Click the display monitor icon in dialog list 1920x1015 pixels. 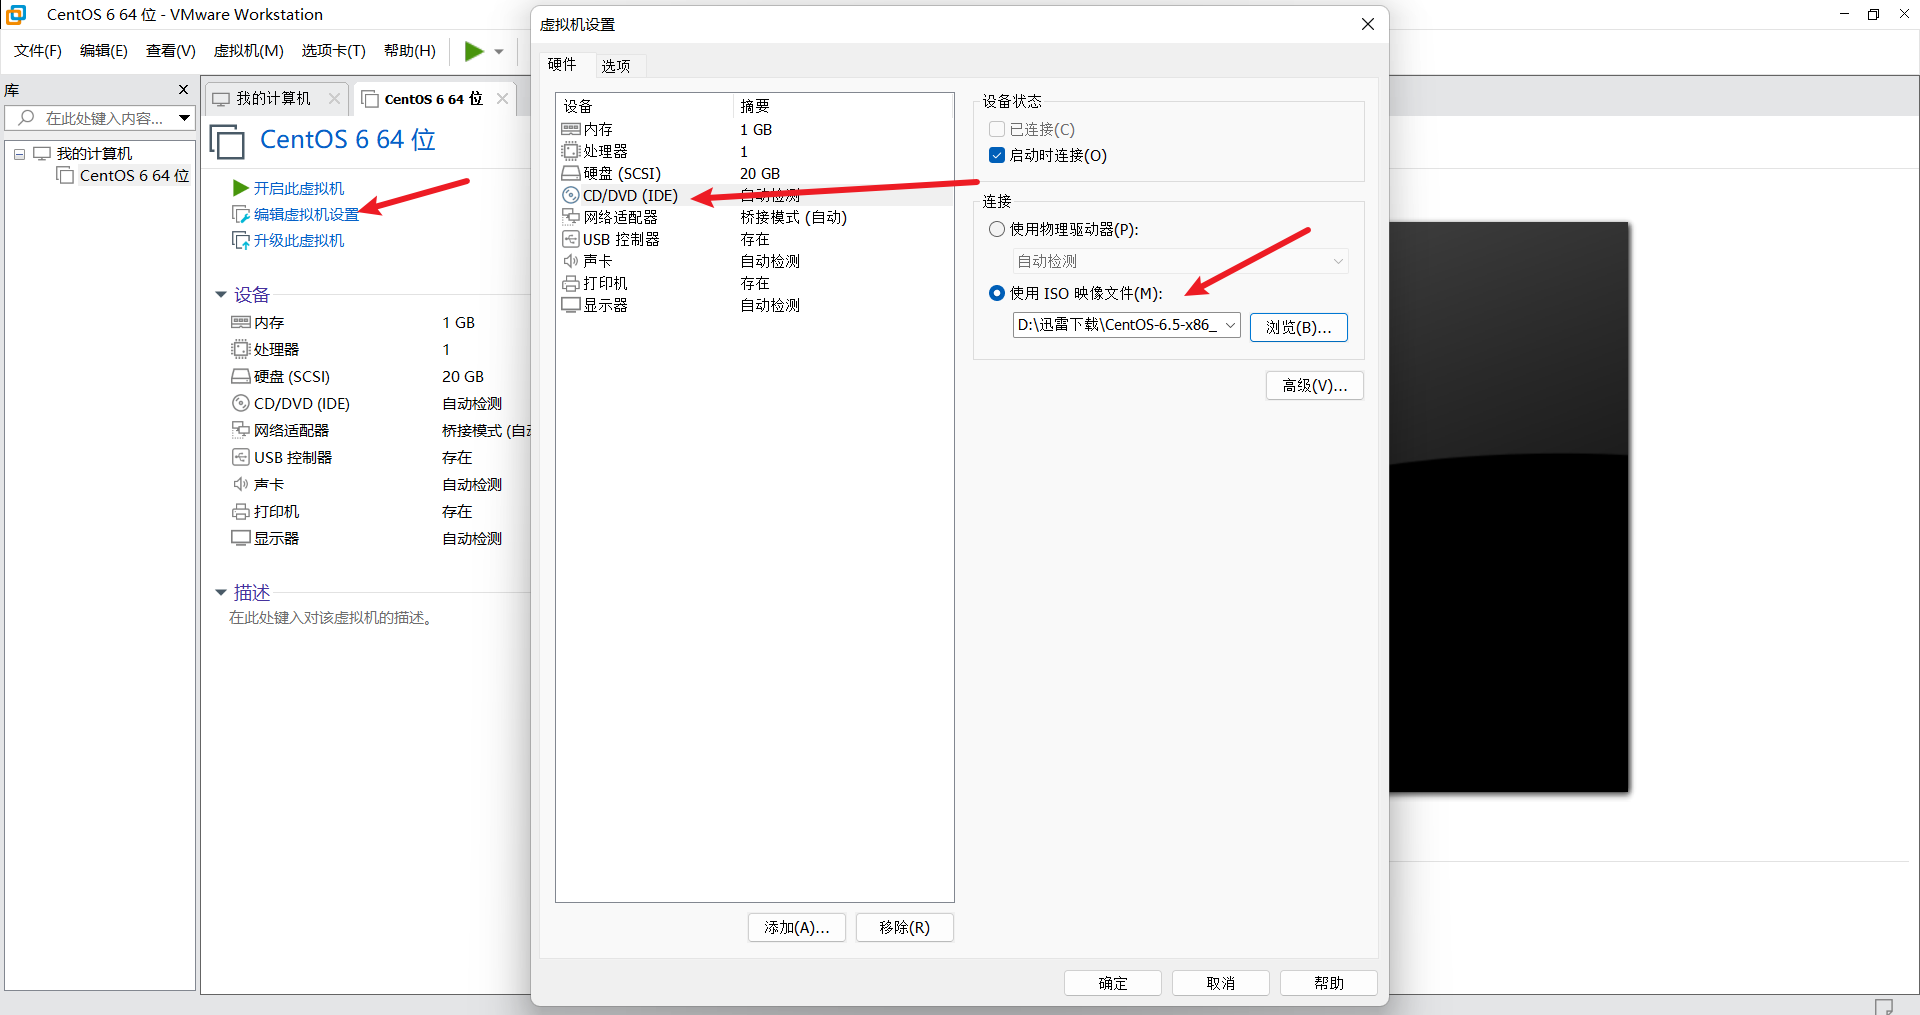click(x=571, y=305)
